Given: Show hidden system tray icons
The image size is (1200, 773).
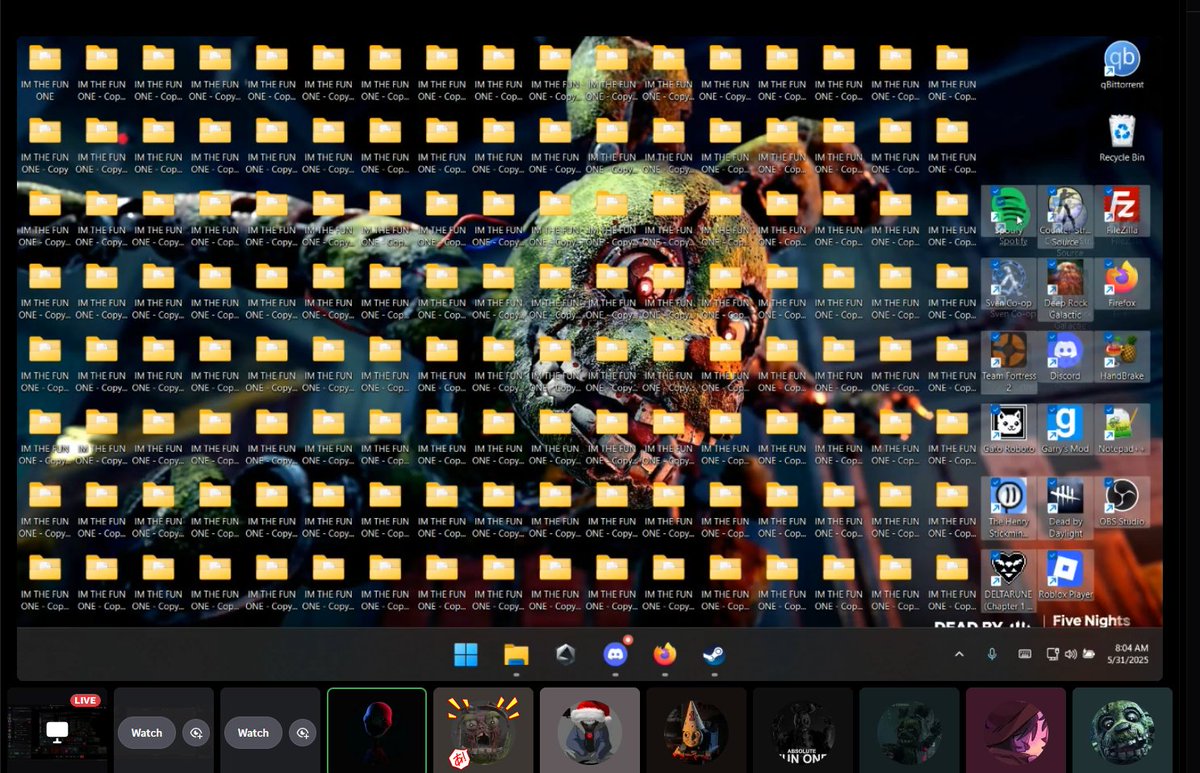Looking at the screenshot, I should pyautogui.click(x=959, y=654).
